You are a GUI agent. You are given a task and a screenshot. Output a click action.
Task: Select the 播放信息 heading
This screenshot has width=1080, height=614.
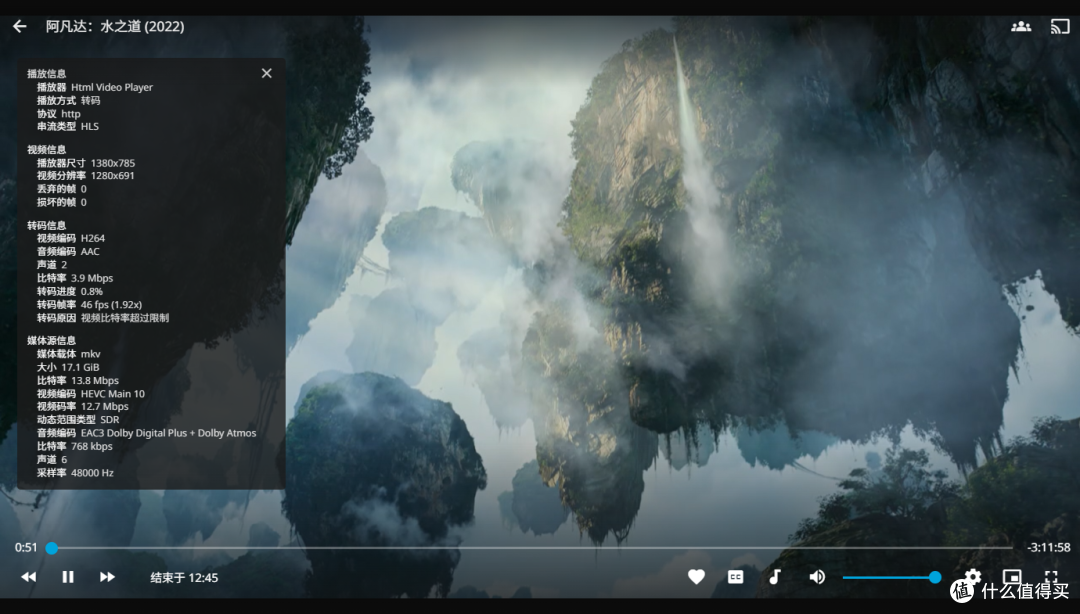click(x=47, y=74)
